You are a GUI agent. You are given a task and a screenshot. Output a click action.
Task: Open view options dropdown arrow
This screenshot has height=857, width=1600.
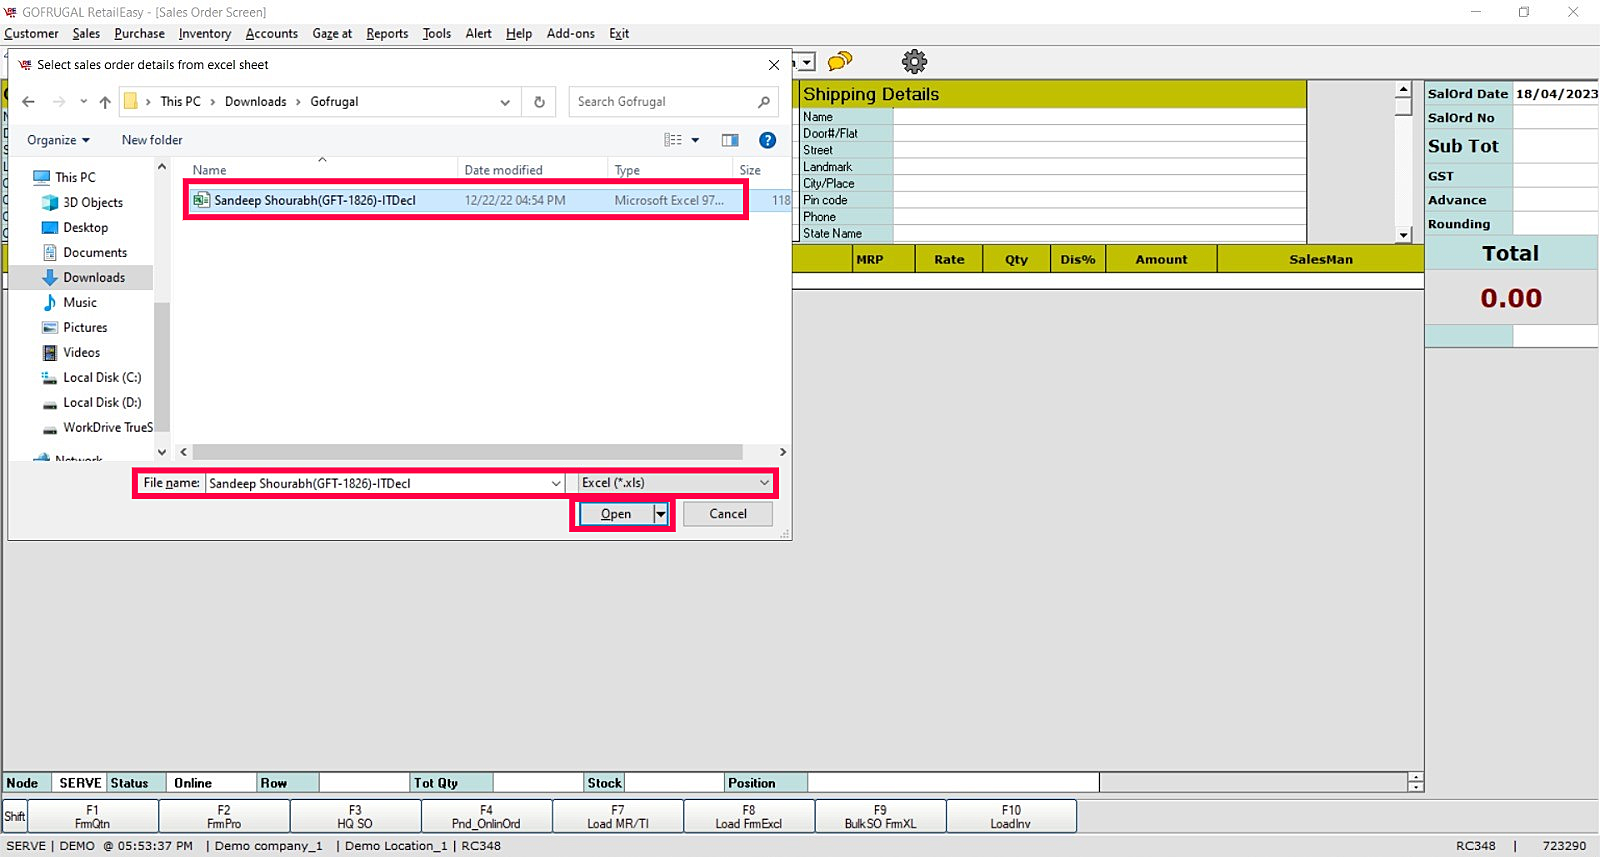pos(695,140)
